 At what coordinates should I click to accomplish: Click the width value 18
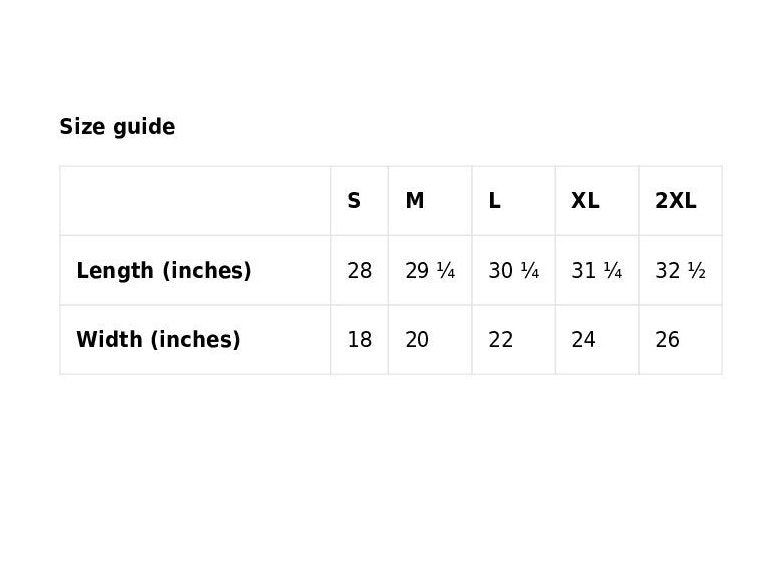(359, 339)
